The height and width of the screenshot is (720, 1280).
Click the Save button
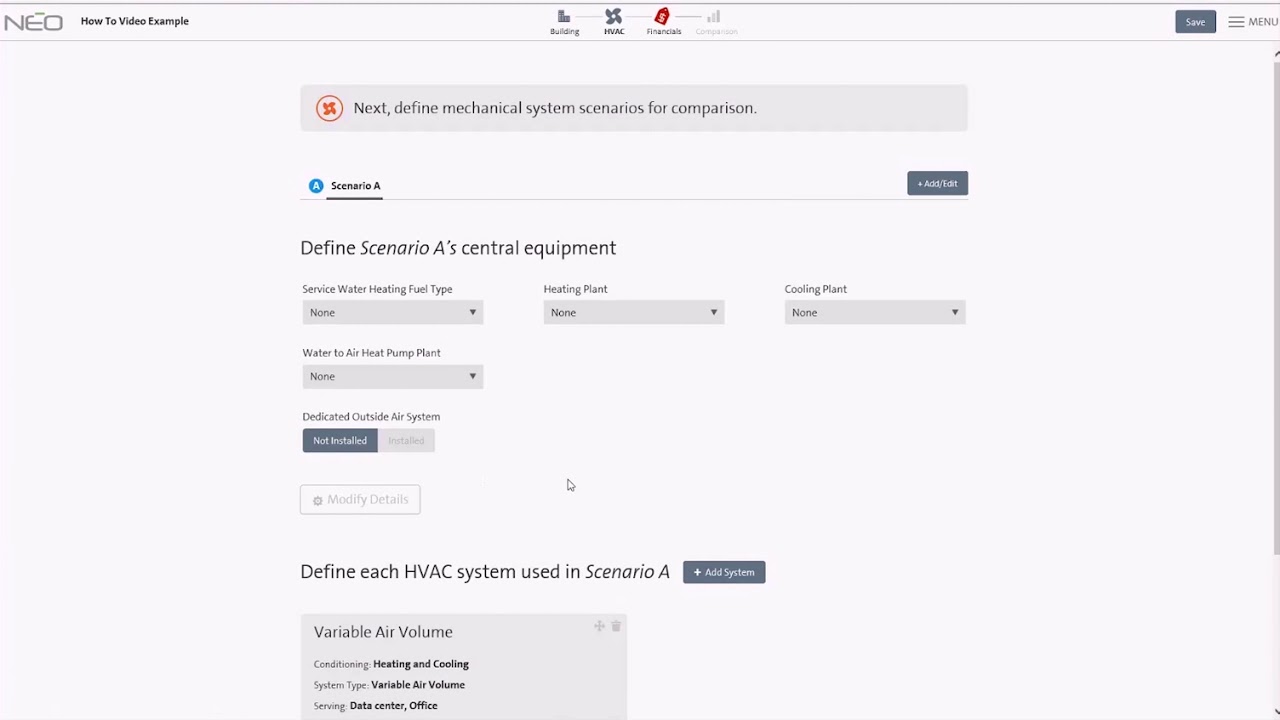[1195, 22]
